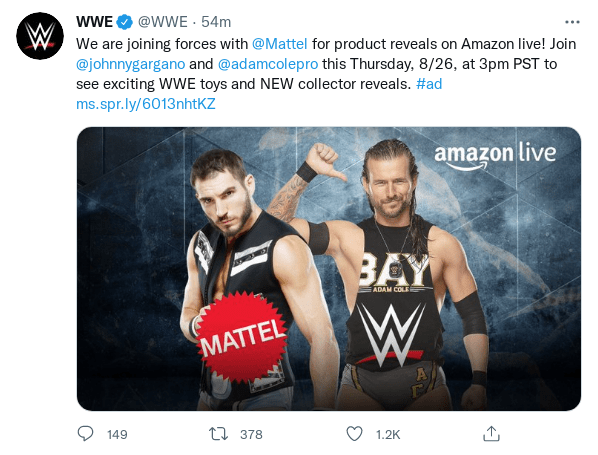Click the amazon live logo in image
598x455 pixels.
pyautogui.click(x=495, y=156)
